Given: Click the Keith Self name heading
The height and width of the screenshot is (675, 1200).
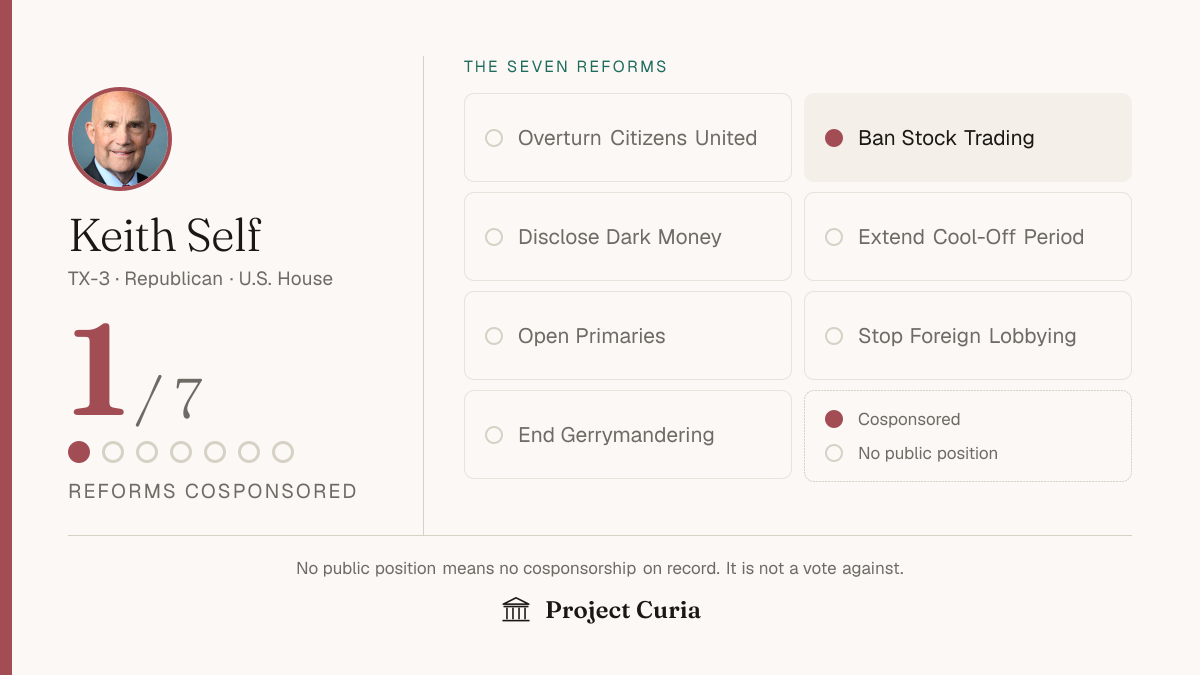Looking at the screenshot, I should pos(165,236).
